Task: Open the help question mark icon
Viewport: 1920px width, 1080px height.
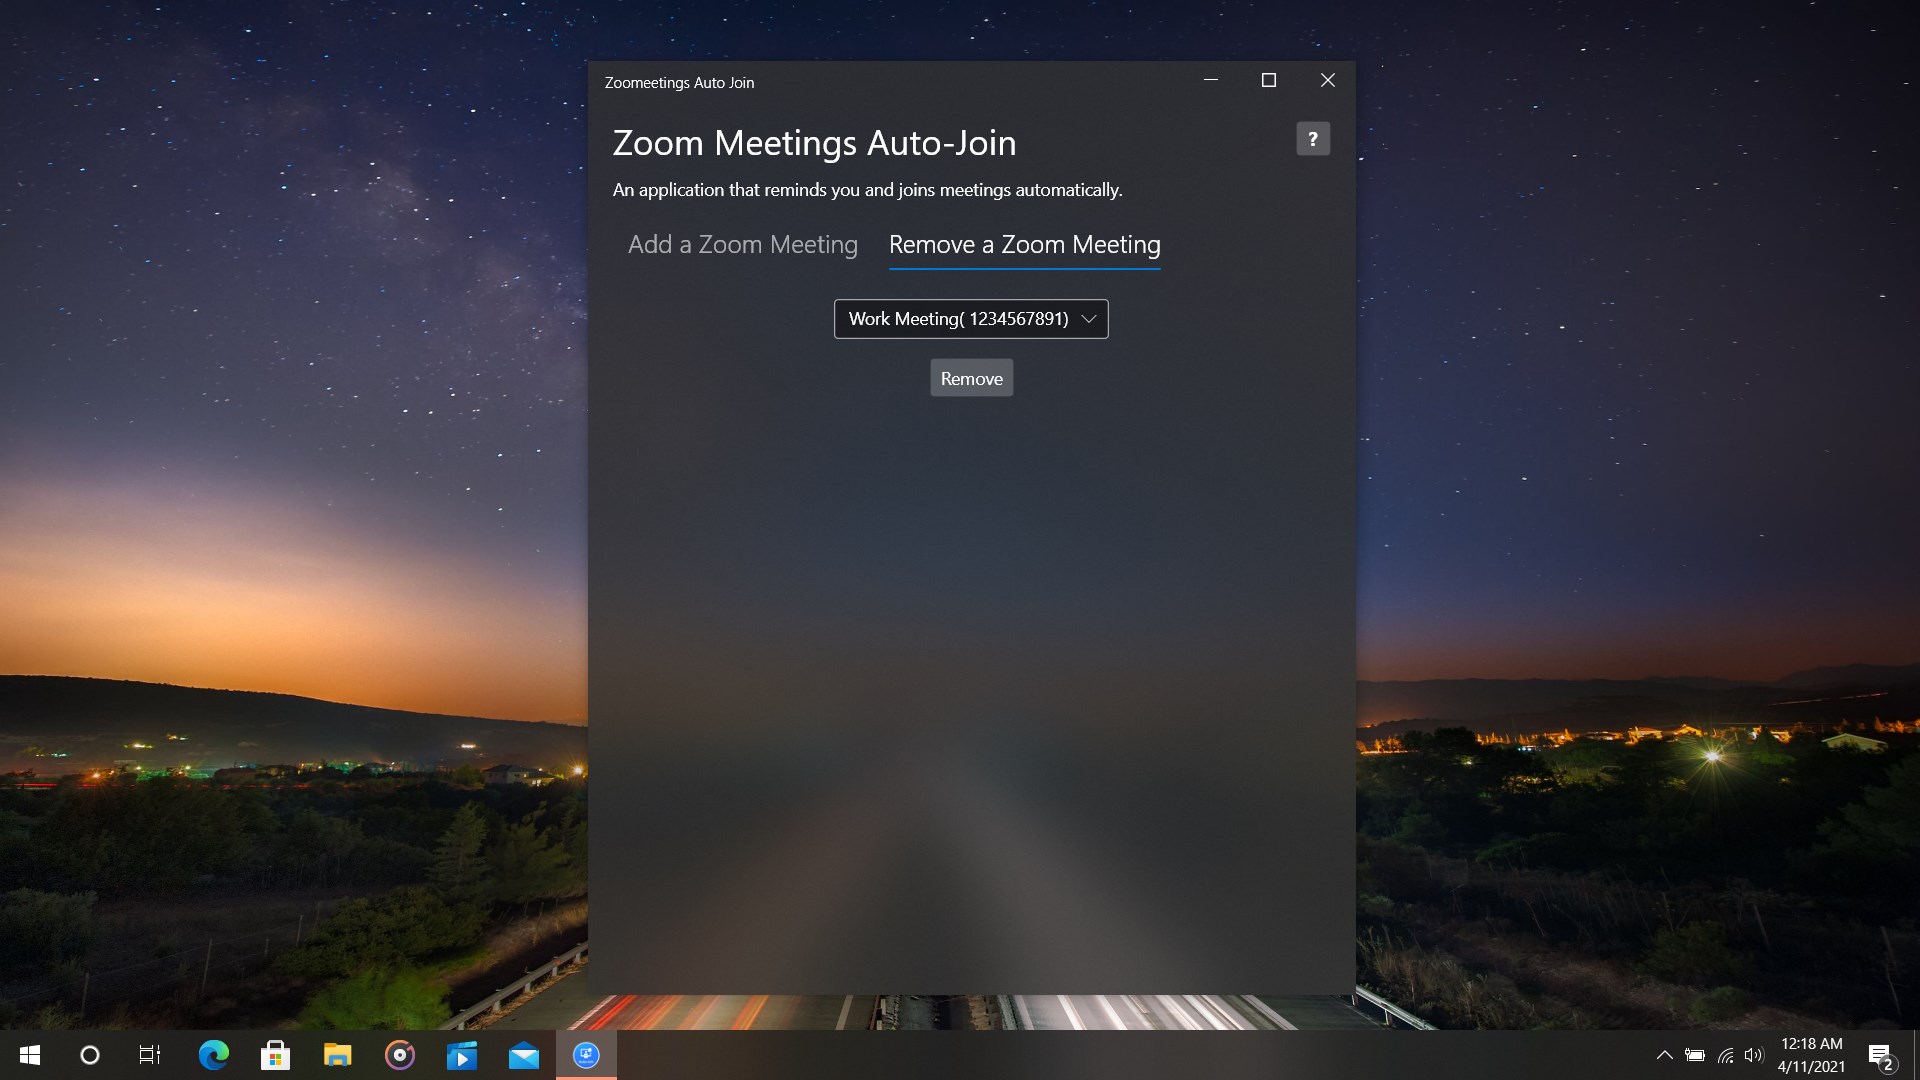Action: pyautogui.click(x=1312, y=138)
